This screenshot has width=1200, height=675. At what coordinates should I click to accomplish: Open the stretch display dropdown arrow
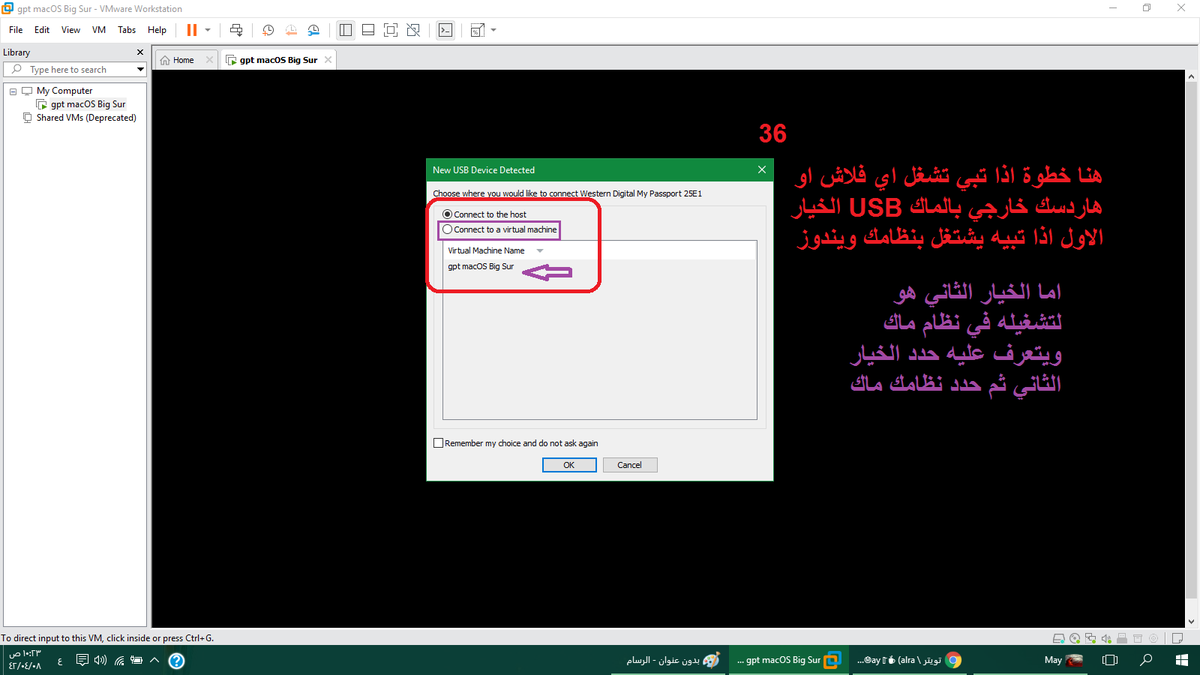coord(493,30)
